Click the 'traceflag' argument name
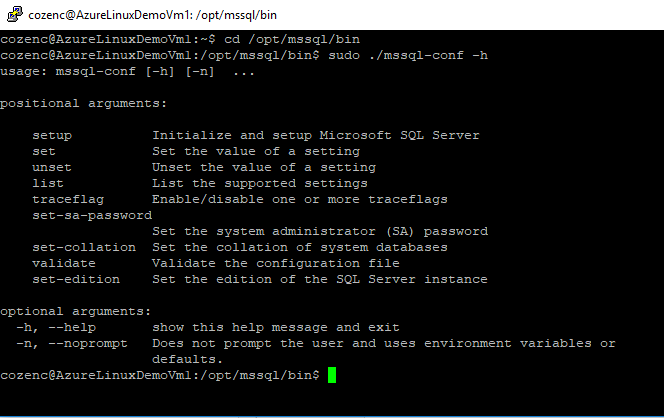This screenshot has height=418, width=664. pos(68,199)
